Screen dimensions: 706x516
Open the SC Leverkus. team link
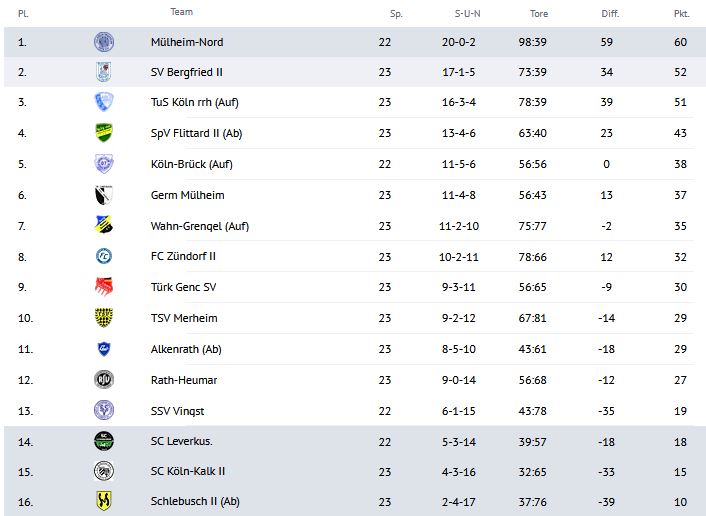tap(182, 441)
